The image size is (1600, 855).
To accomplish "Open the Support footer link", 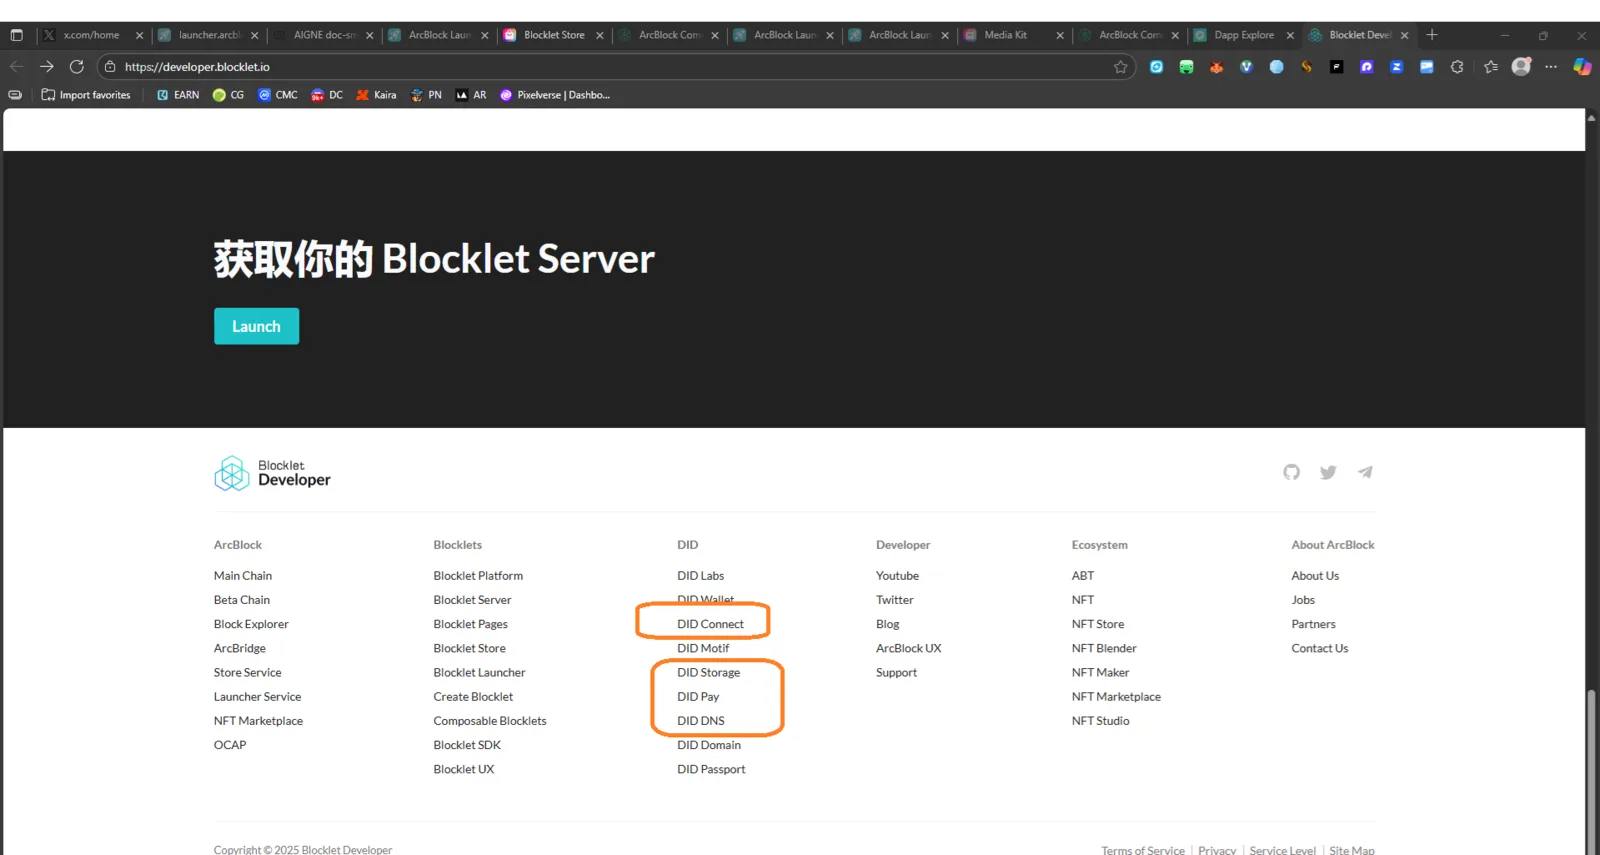I will point(896,673).
